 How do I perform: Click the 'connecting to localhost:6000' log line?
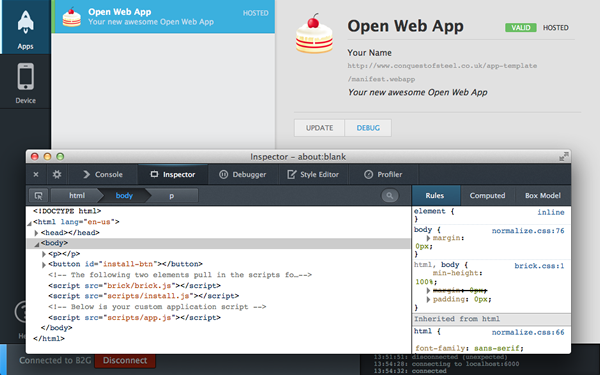(446, 364)
